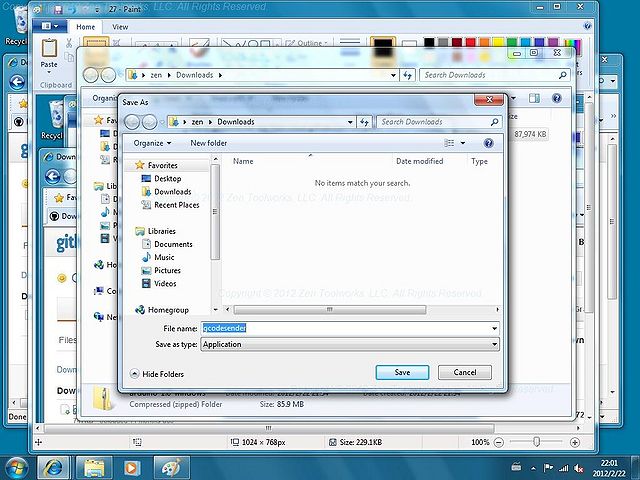This screenshot has width=640, height=480.
Task: Click Action Center flag in system tray
Action: [549, 468]
